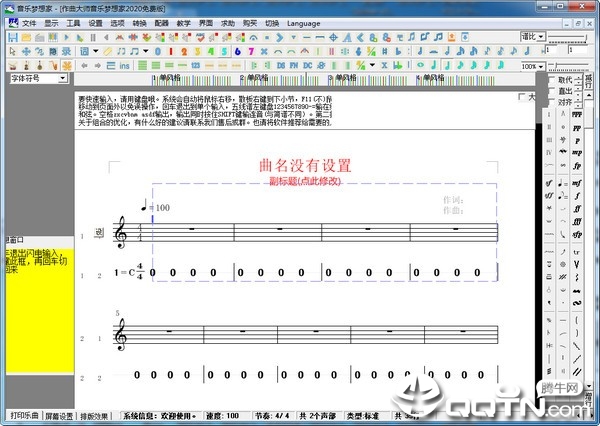The height and width of the screenshot is (426, 600).
Task: Click the saxophone instrument icon
Action: [53, 65]
